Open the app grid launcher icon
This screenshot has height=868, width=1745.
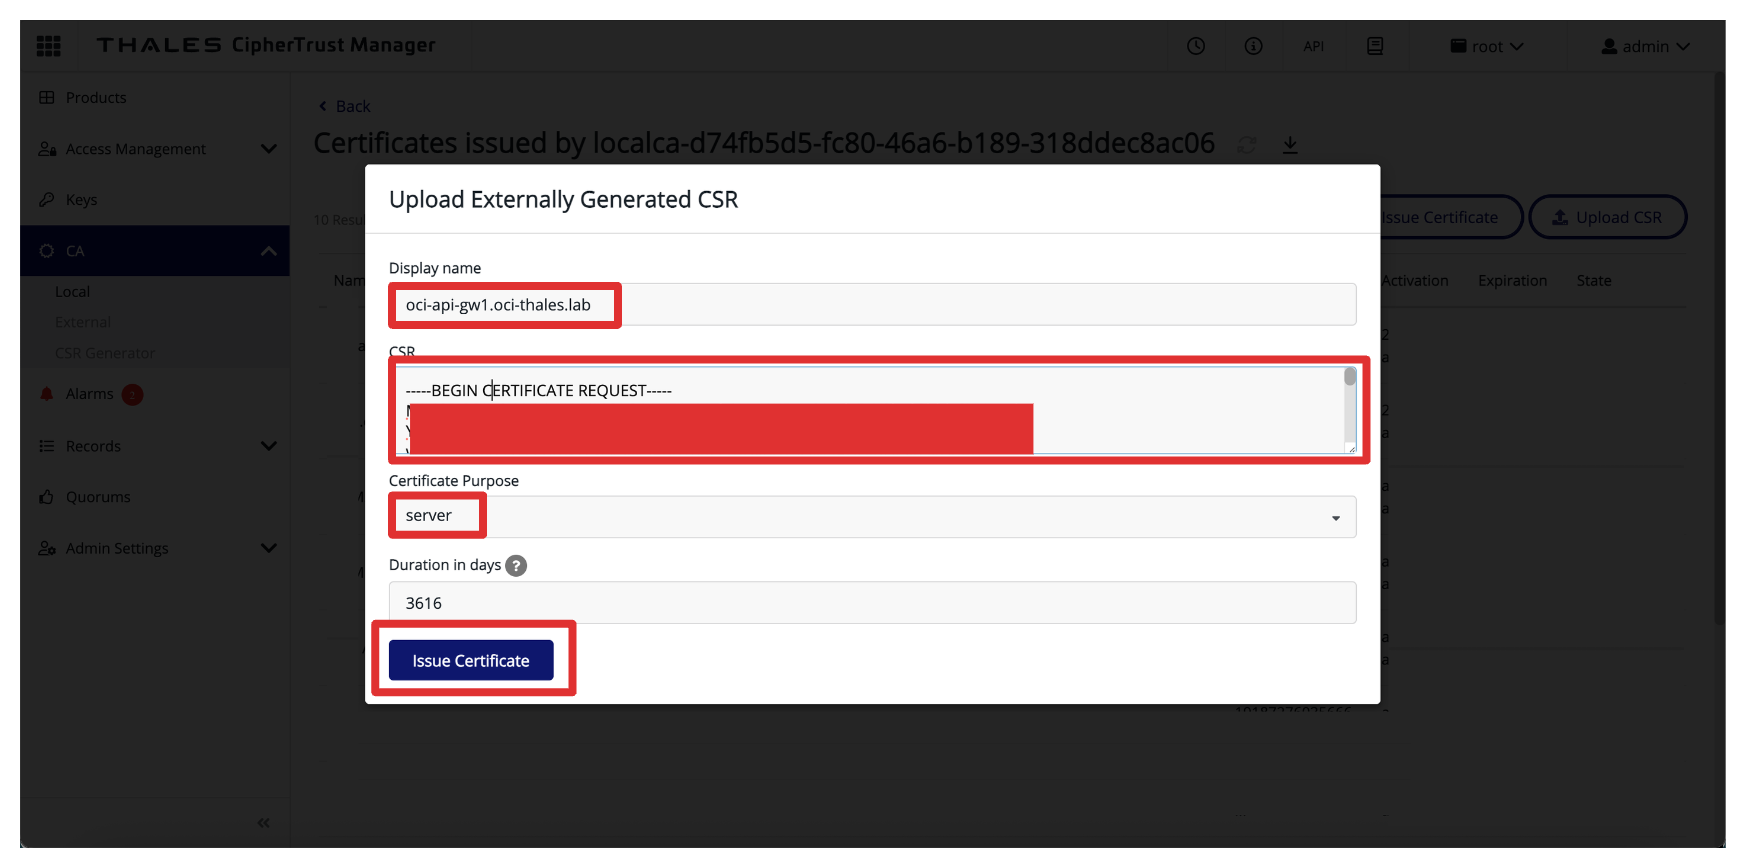[48, 46]
